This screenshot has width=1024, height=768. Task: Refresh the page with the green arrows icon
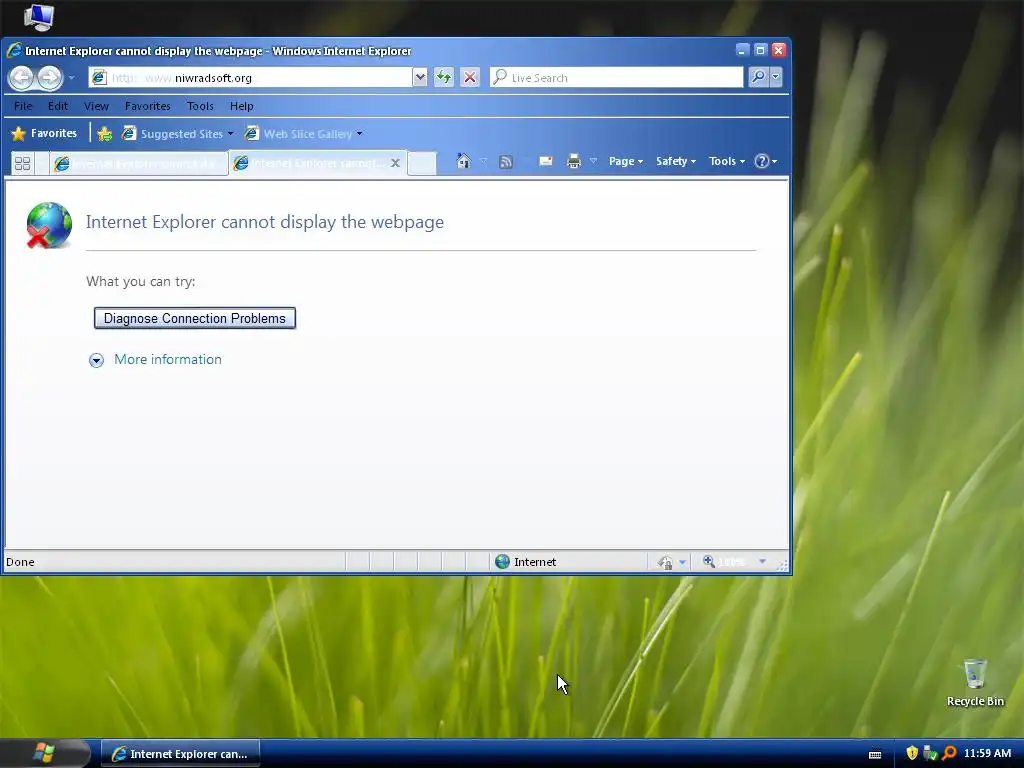click(x=444, y=78)
